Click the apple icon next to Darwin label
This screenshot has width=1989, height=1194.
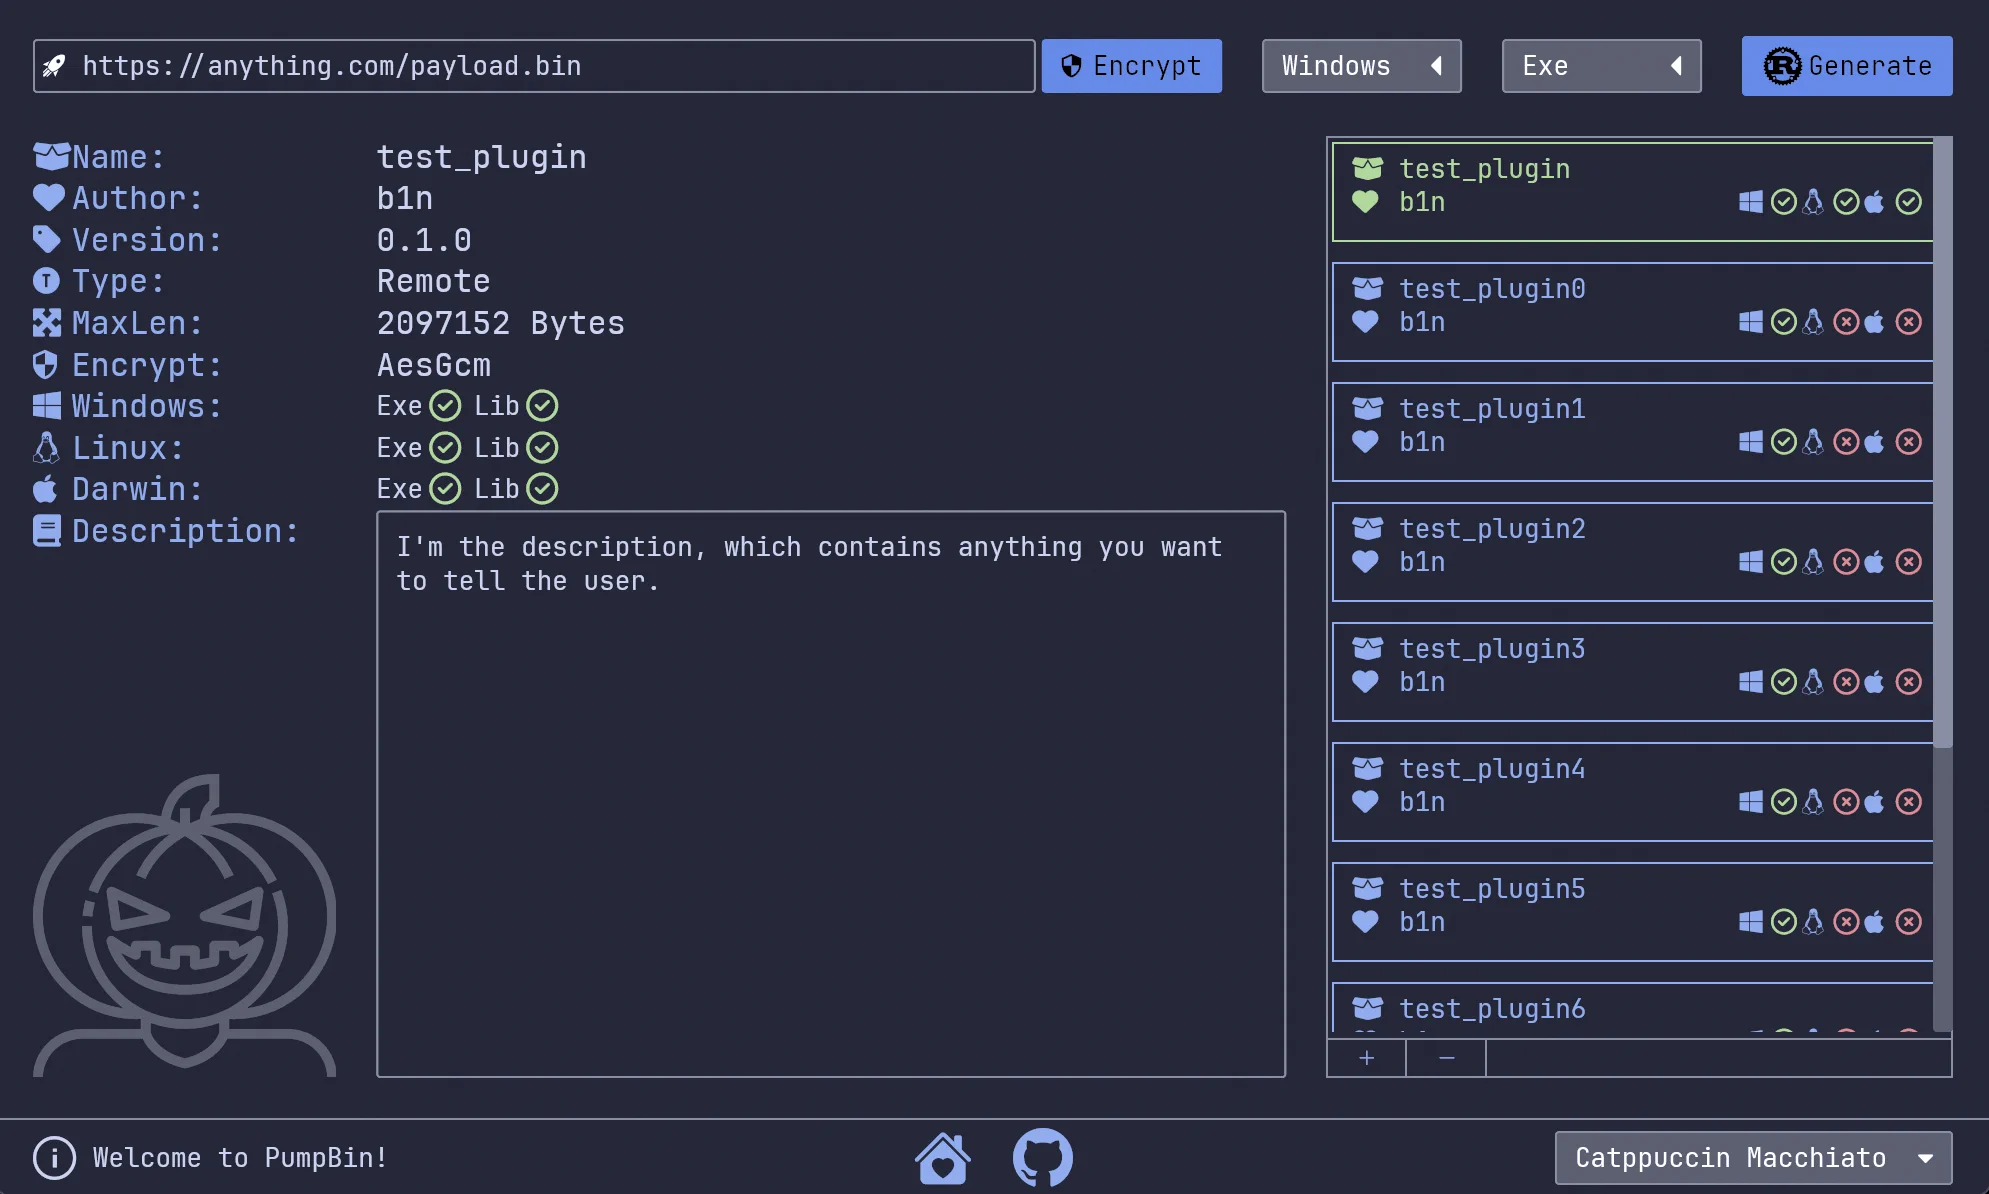coord(46,489)
